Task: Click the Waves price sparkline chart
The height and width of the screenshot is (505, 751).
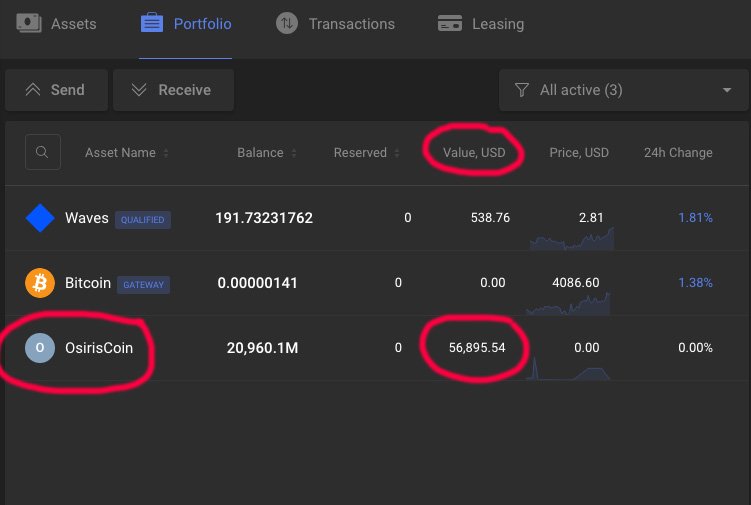Action: 571,239
